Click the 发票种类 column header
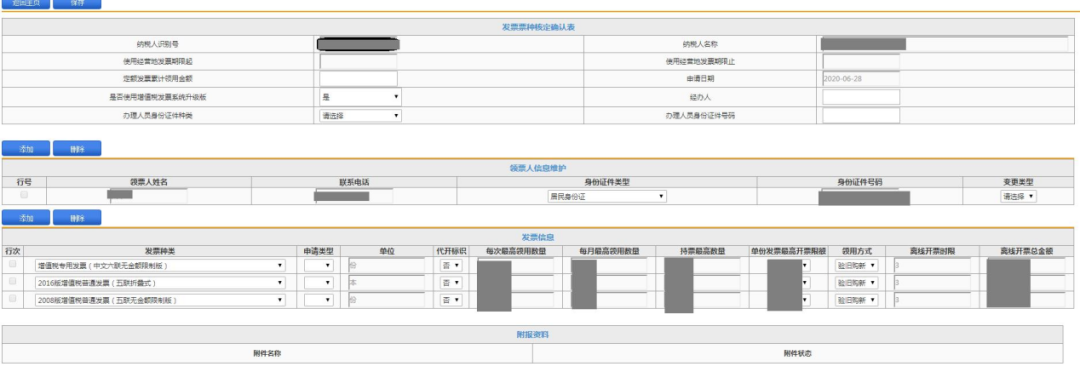 pyautogui.click(x=160, y=251)
